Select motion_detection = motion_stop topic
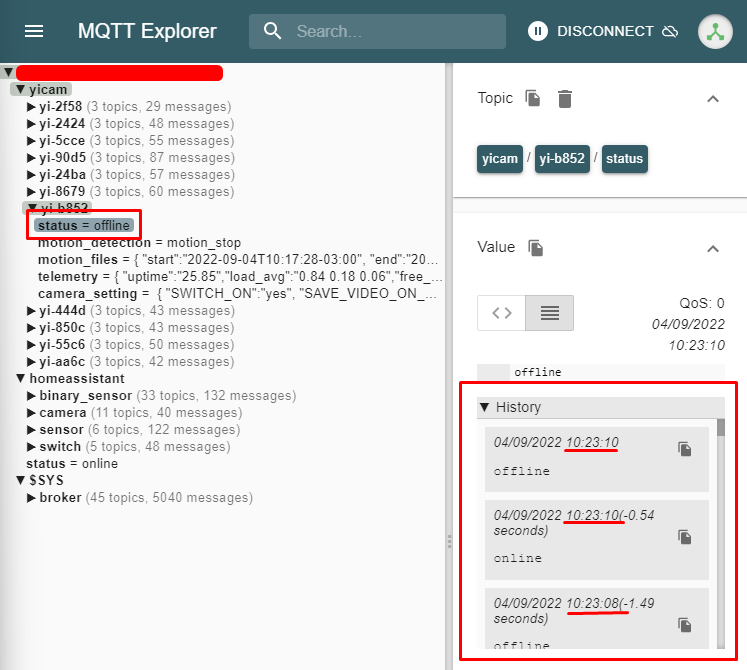 coord(139,243)
